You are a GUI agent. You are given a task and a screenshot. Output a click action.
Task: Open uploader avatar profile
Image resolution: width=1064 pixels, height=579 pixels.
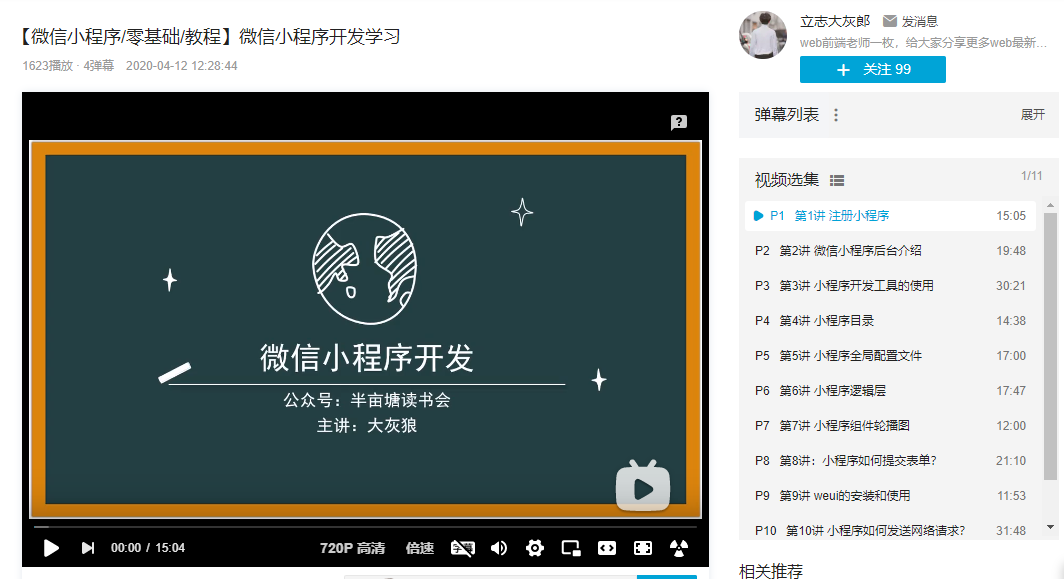(x=763, y=35)
